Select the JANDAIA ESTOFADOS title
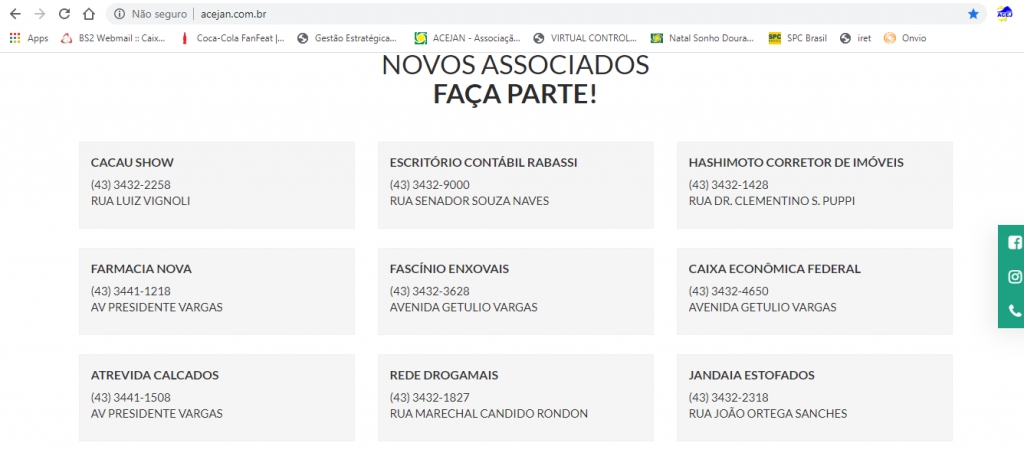1024x459 pixels. [752, 375]
